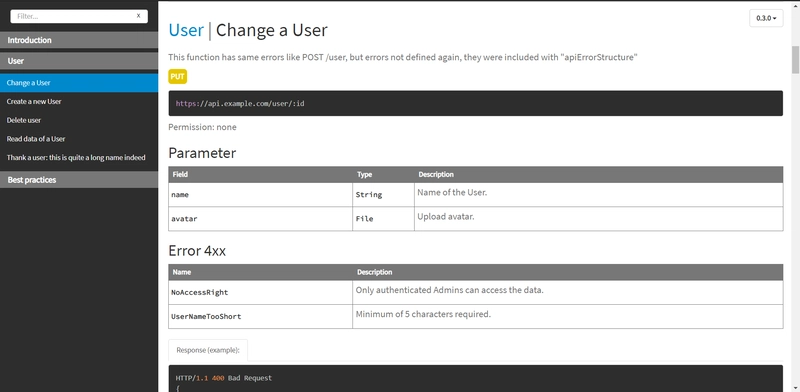This screenshot has height=392, width=800.
Task: Click the 'Permission: none' text
Action: 203,127
